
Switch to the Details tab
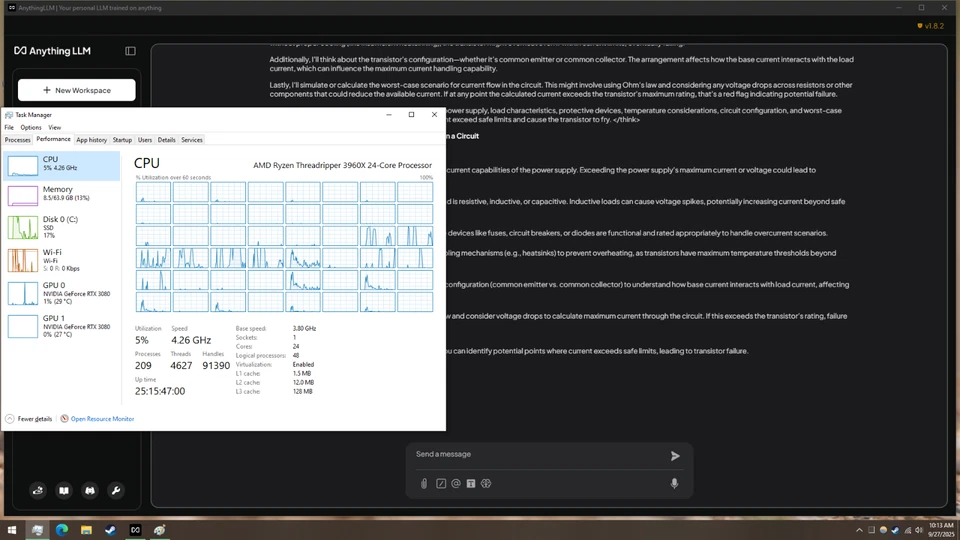tap(167, 140)
